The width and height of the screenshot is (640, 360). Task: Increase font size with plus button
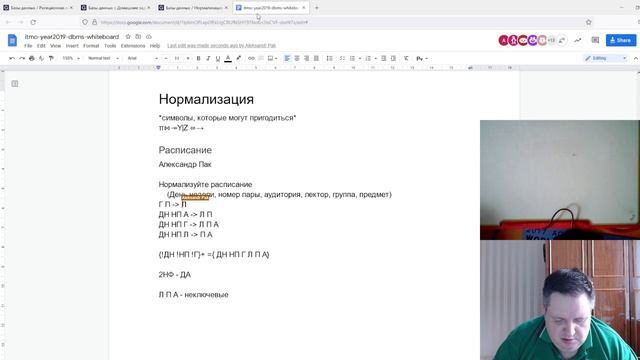(188, 58)
